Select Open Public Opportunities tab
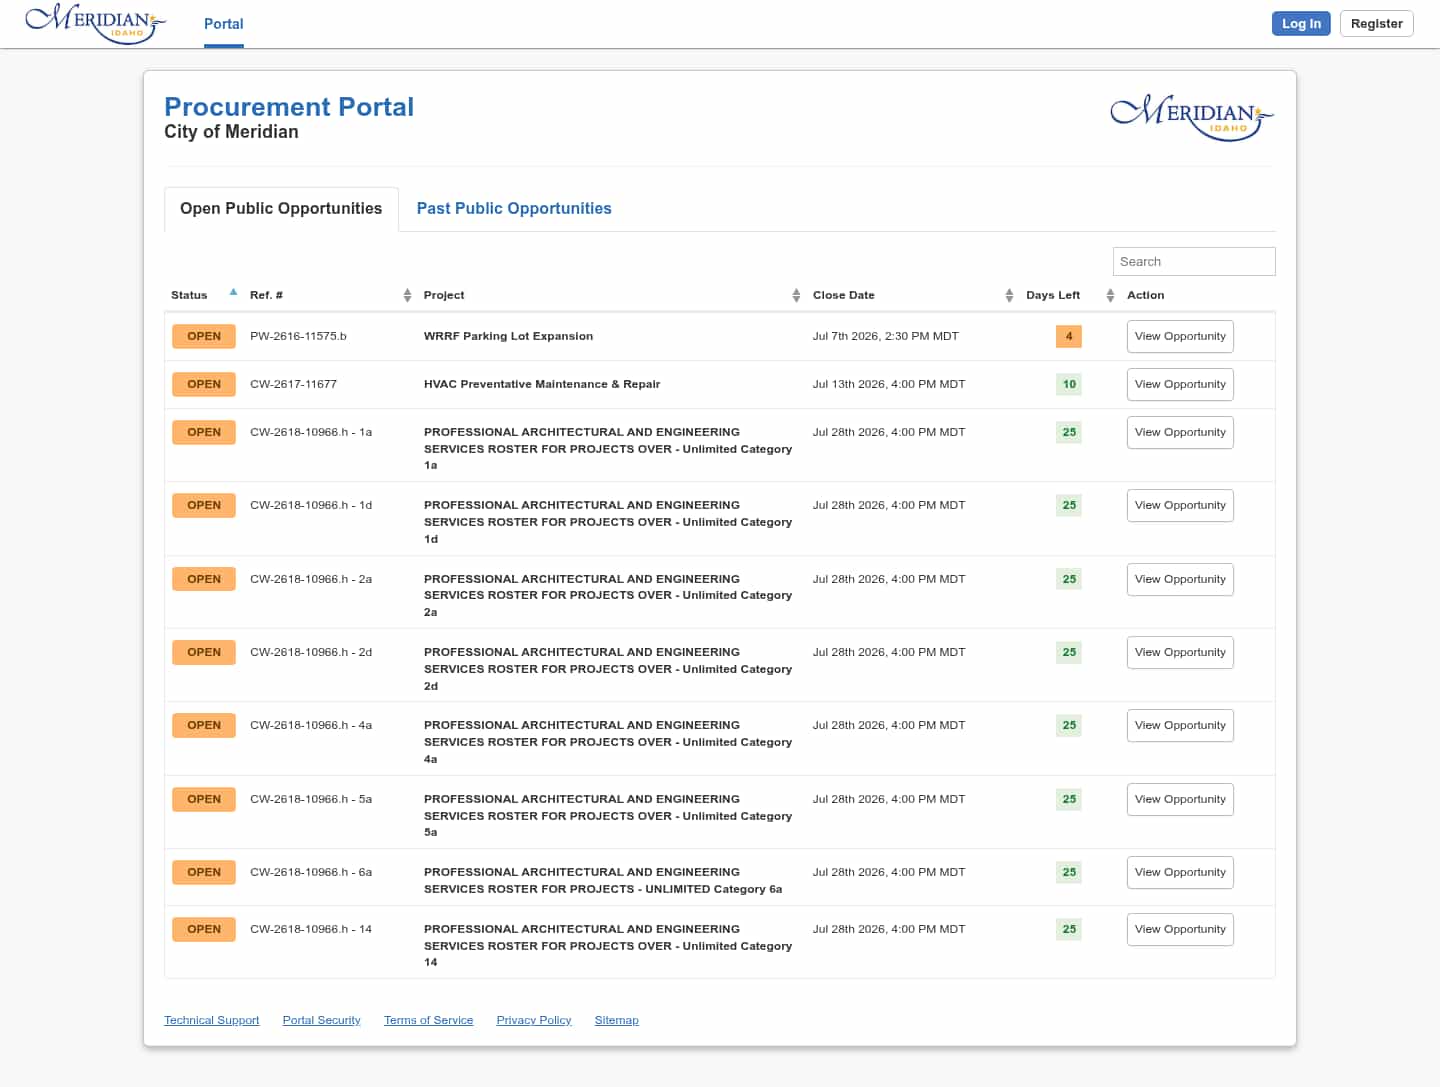The image size is (1440, 1087). pyautogui.click(x=281, y=209)
